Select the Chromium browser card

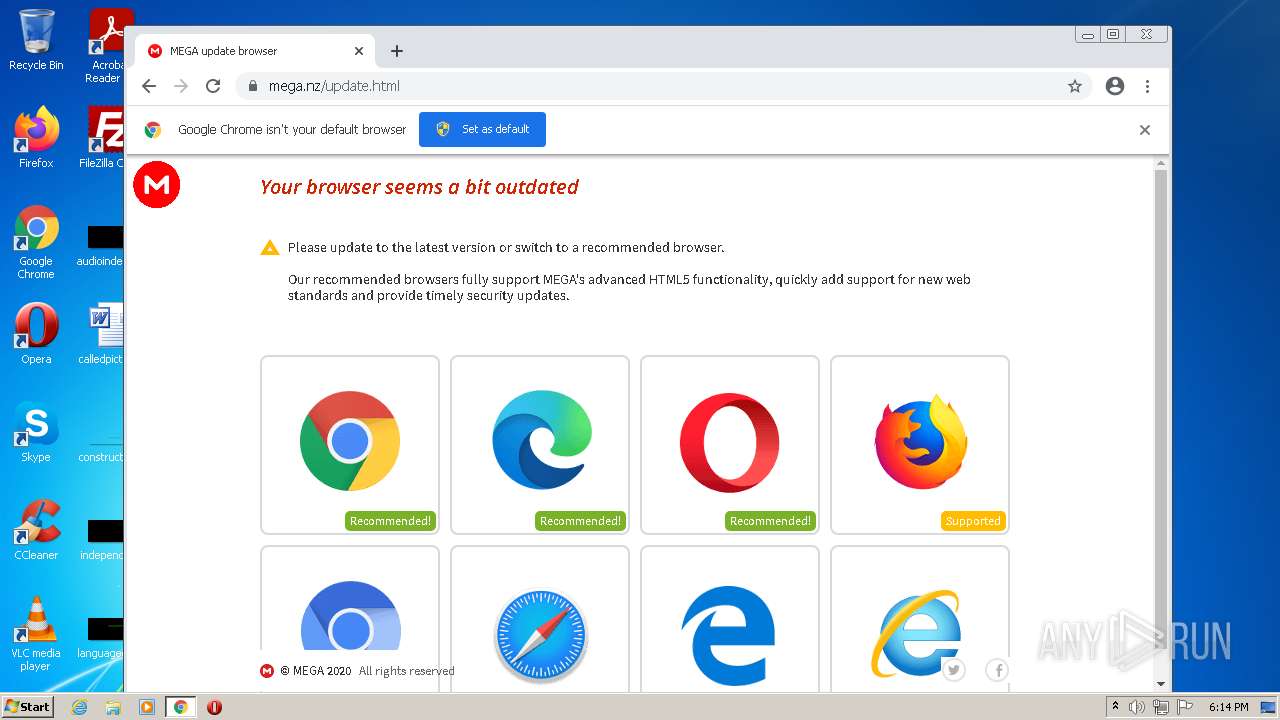pyautogui.click(x=350, y=619)
